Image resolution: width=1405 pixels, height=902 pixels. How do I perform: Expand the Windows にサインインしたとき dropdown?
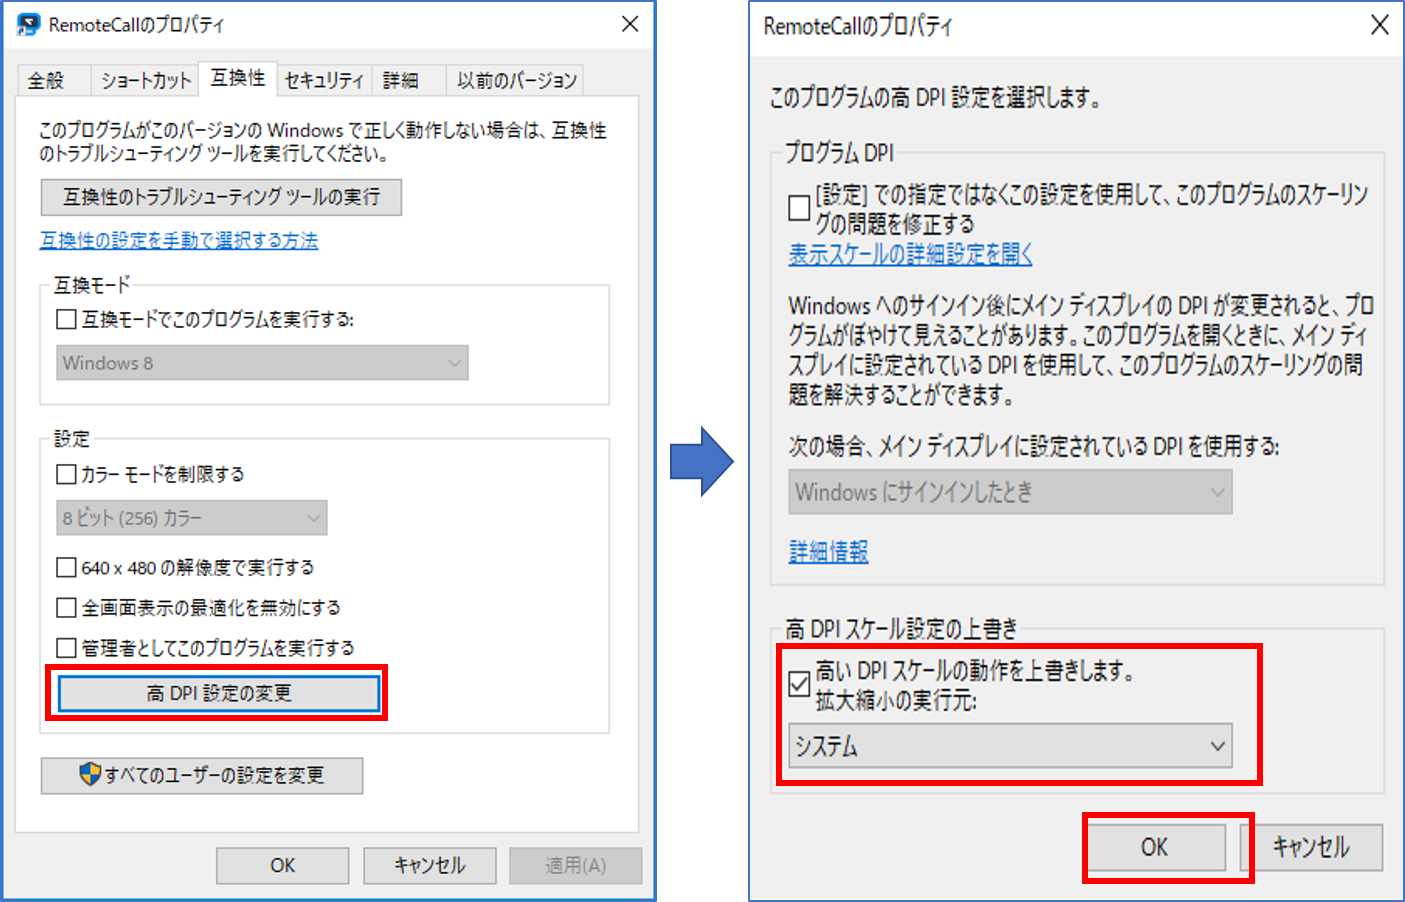point(1010,492)
